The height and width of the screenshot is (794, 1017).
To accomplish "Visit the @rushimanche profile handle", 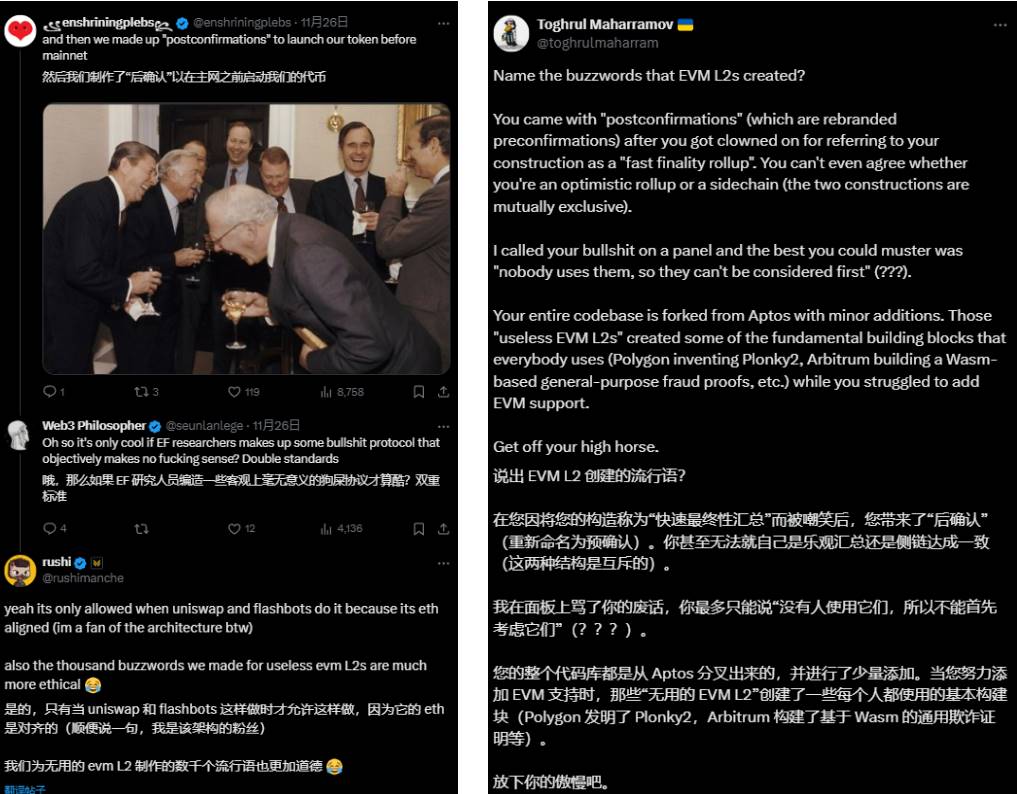I will point(83,578).
